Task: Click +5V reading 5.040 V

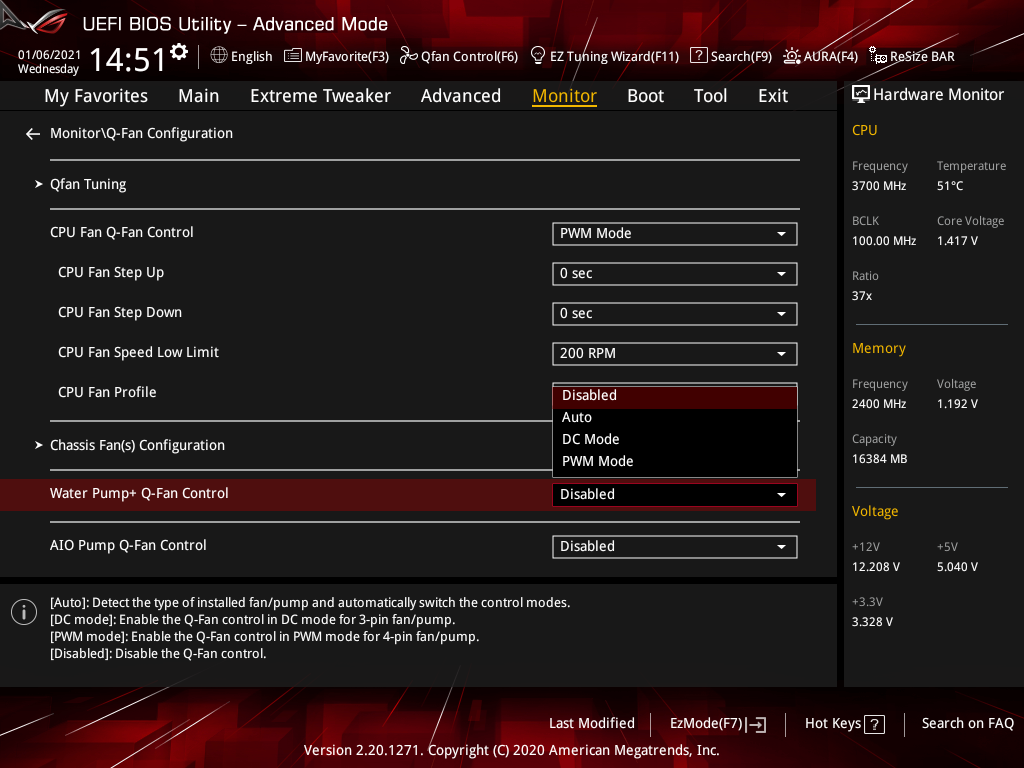Action: [x=957, y=567]
